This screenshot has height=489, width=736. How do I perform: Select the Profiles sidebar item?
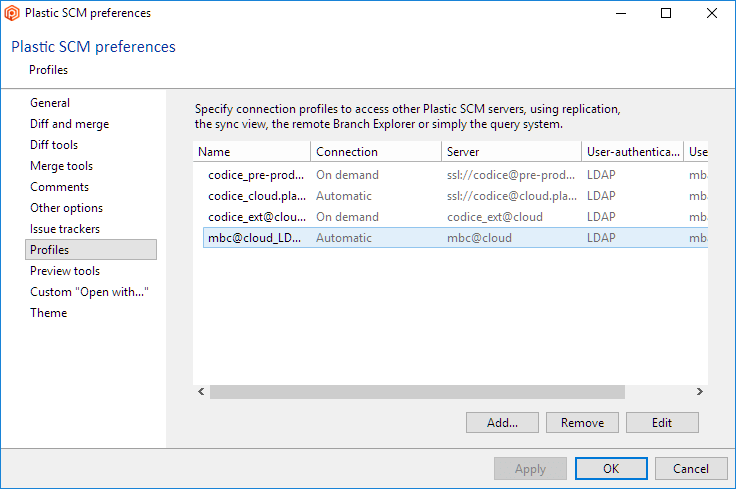tap(91, 250)
